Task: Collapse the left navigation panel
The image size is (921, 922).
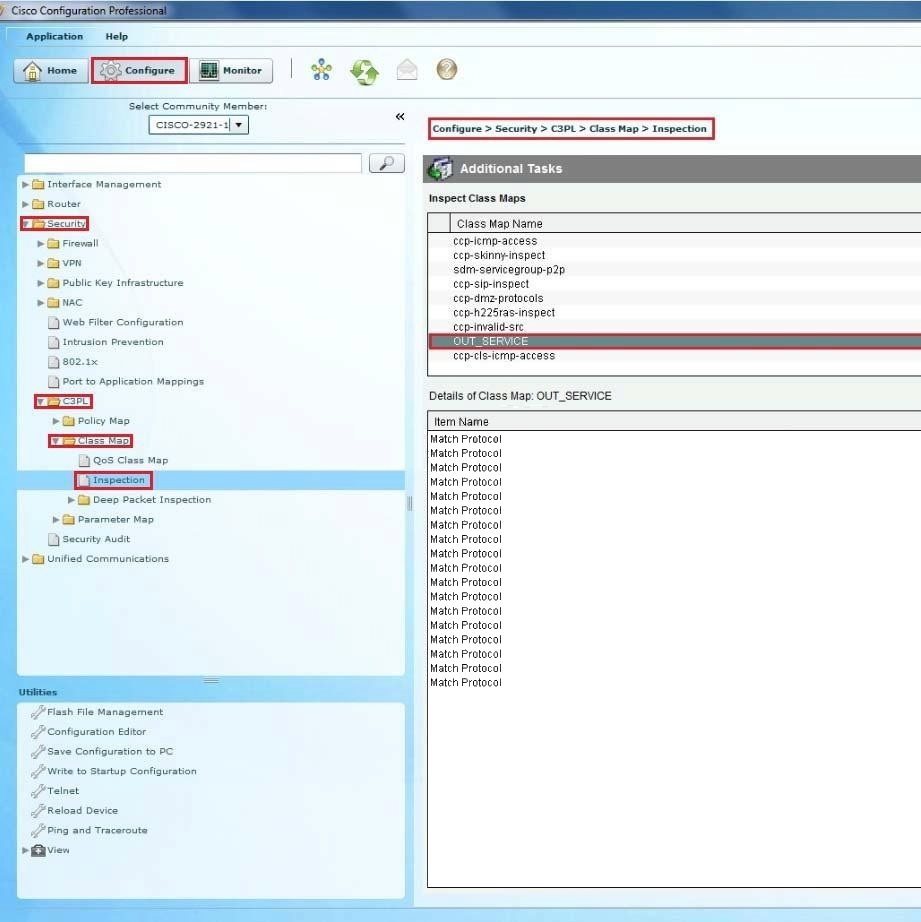Action: 400,116
